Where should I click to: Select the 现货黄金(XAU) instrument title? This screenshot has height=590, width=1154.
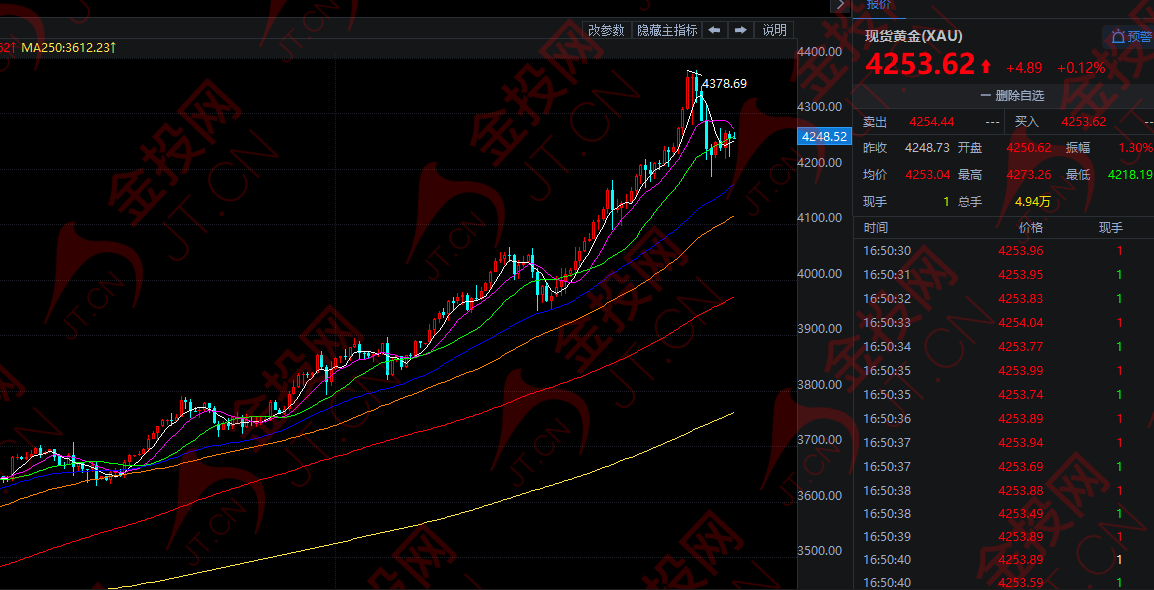[913, 36]
